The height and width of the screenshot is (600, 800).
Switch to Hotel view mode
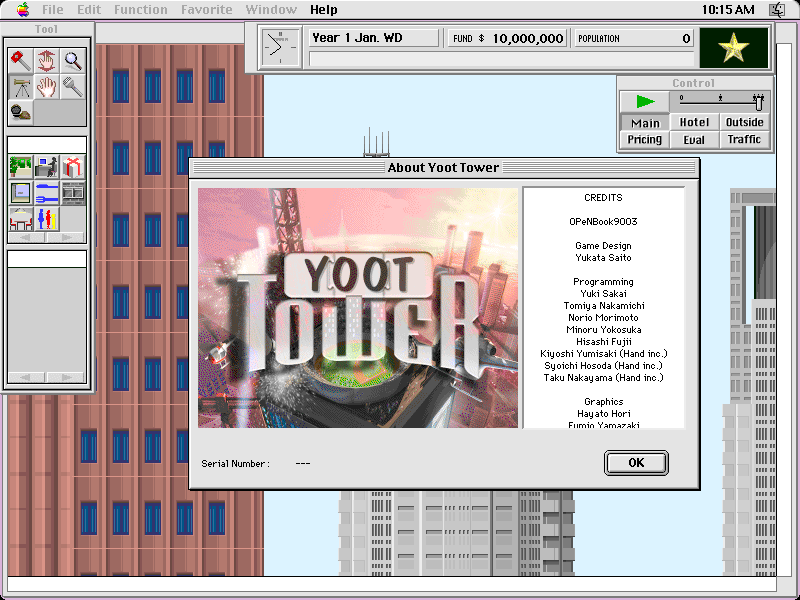[694, 122]
